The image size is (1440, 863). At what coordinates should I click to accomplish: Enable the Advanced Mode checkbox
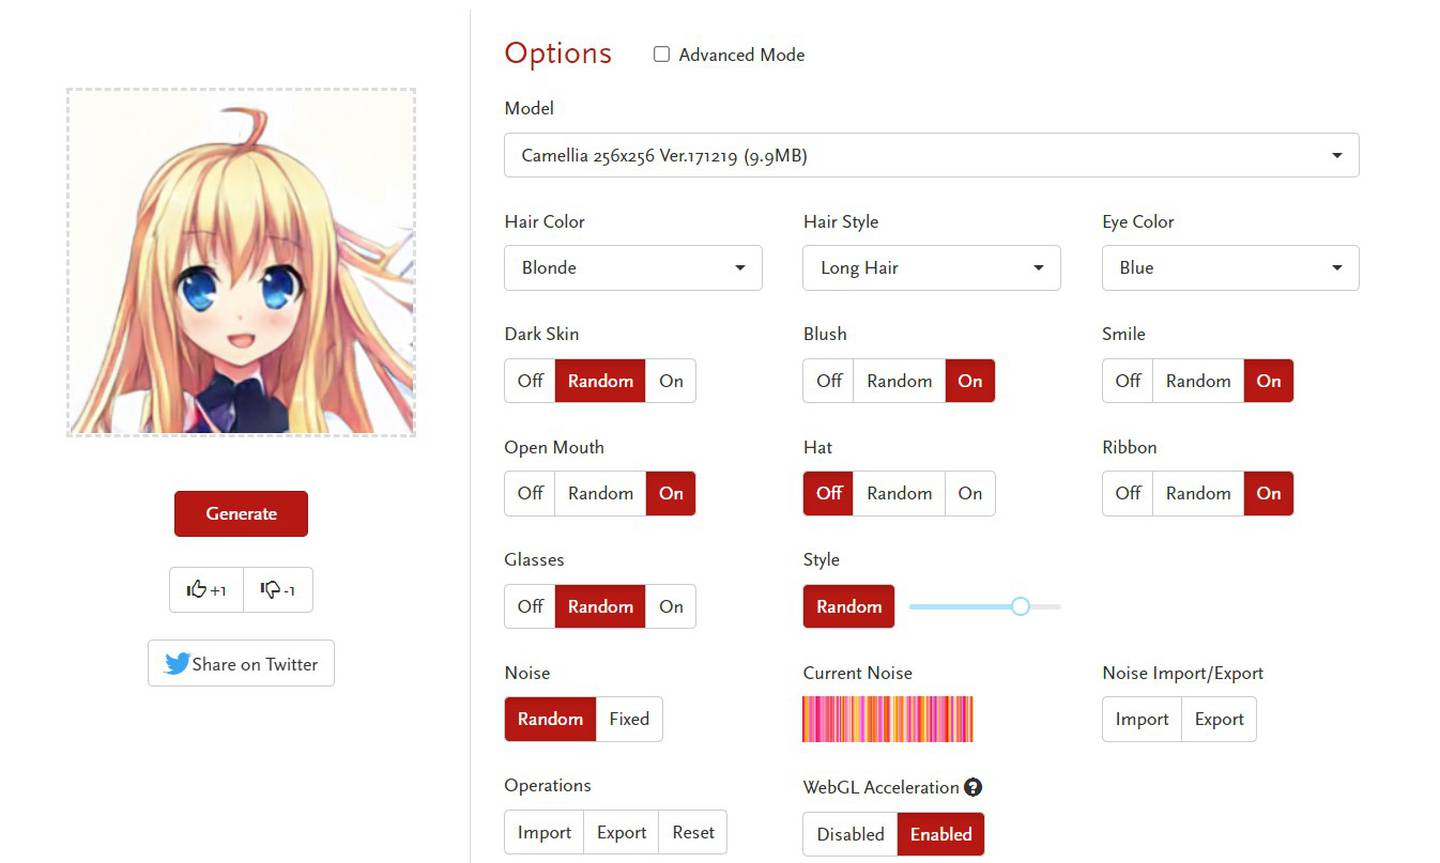click(x=661, y=54)
